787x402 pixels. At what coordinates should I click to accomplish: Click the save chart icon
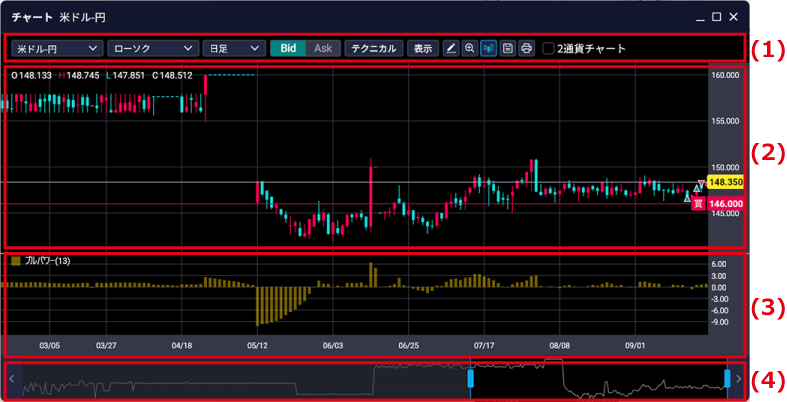click(508, 48)
